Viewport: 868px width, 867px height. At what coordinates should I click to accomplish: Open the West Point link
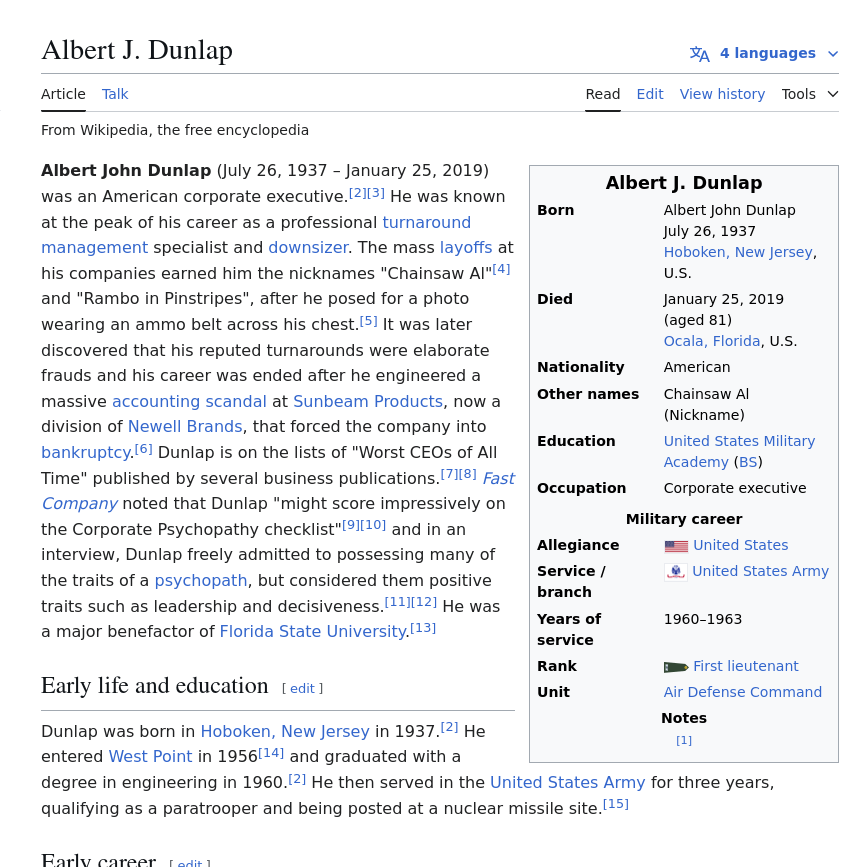point(150,756)
